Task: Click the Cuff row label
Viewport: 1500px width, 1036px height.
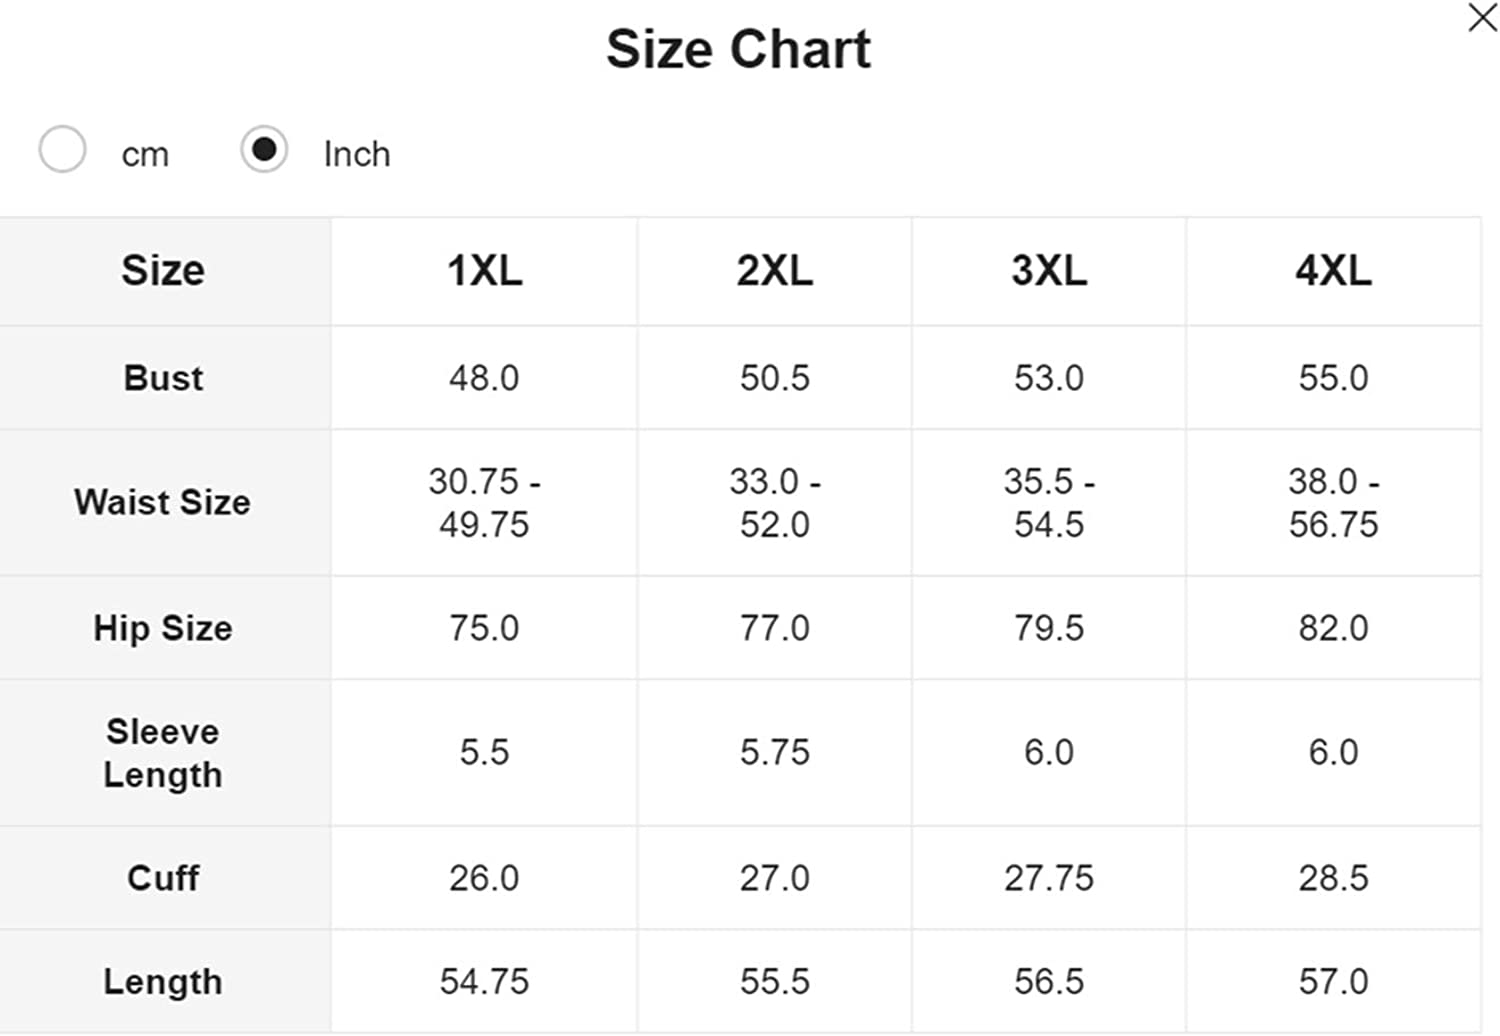Action: click(163, 878)
